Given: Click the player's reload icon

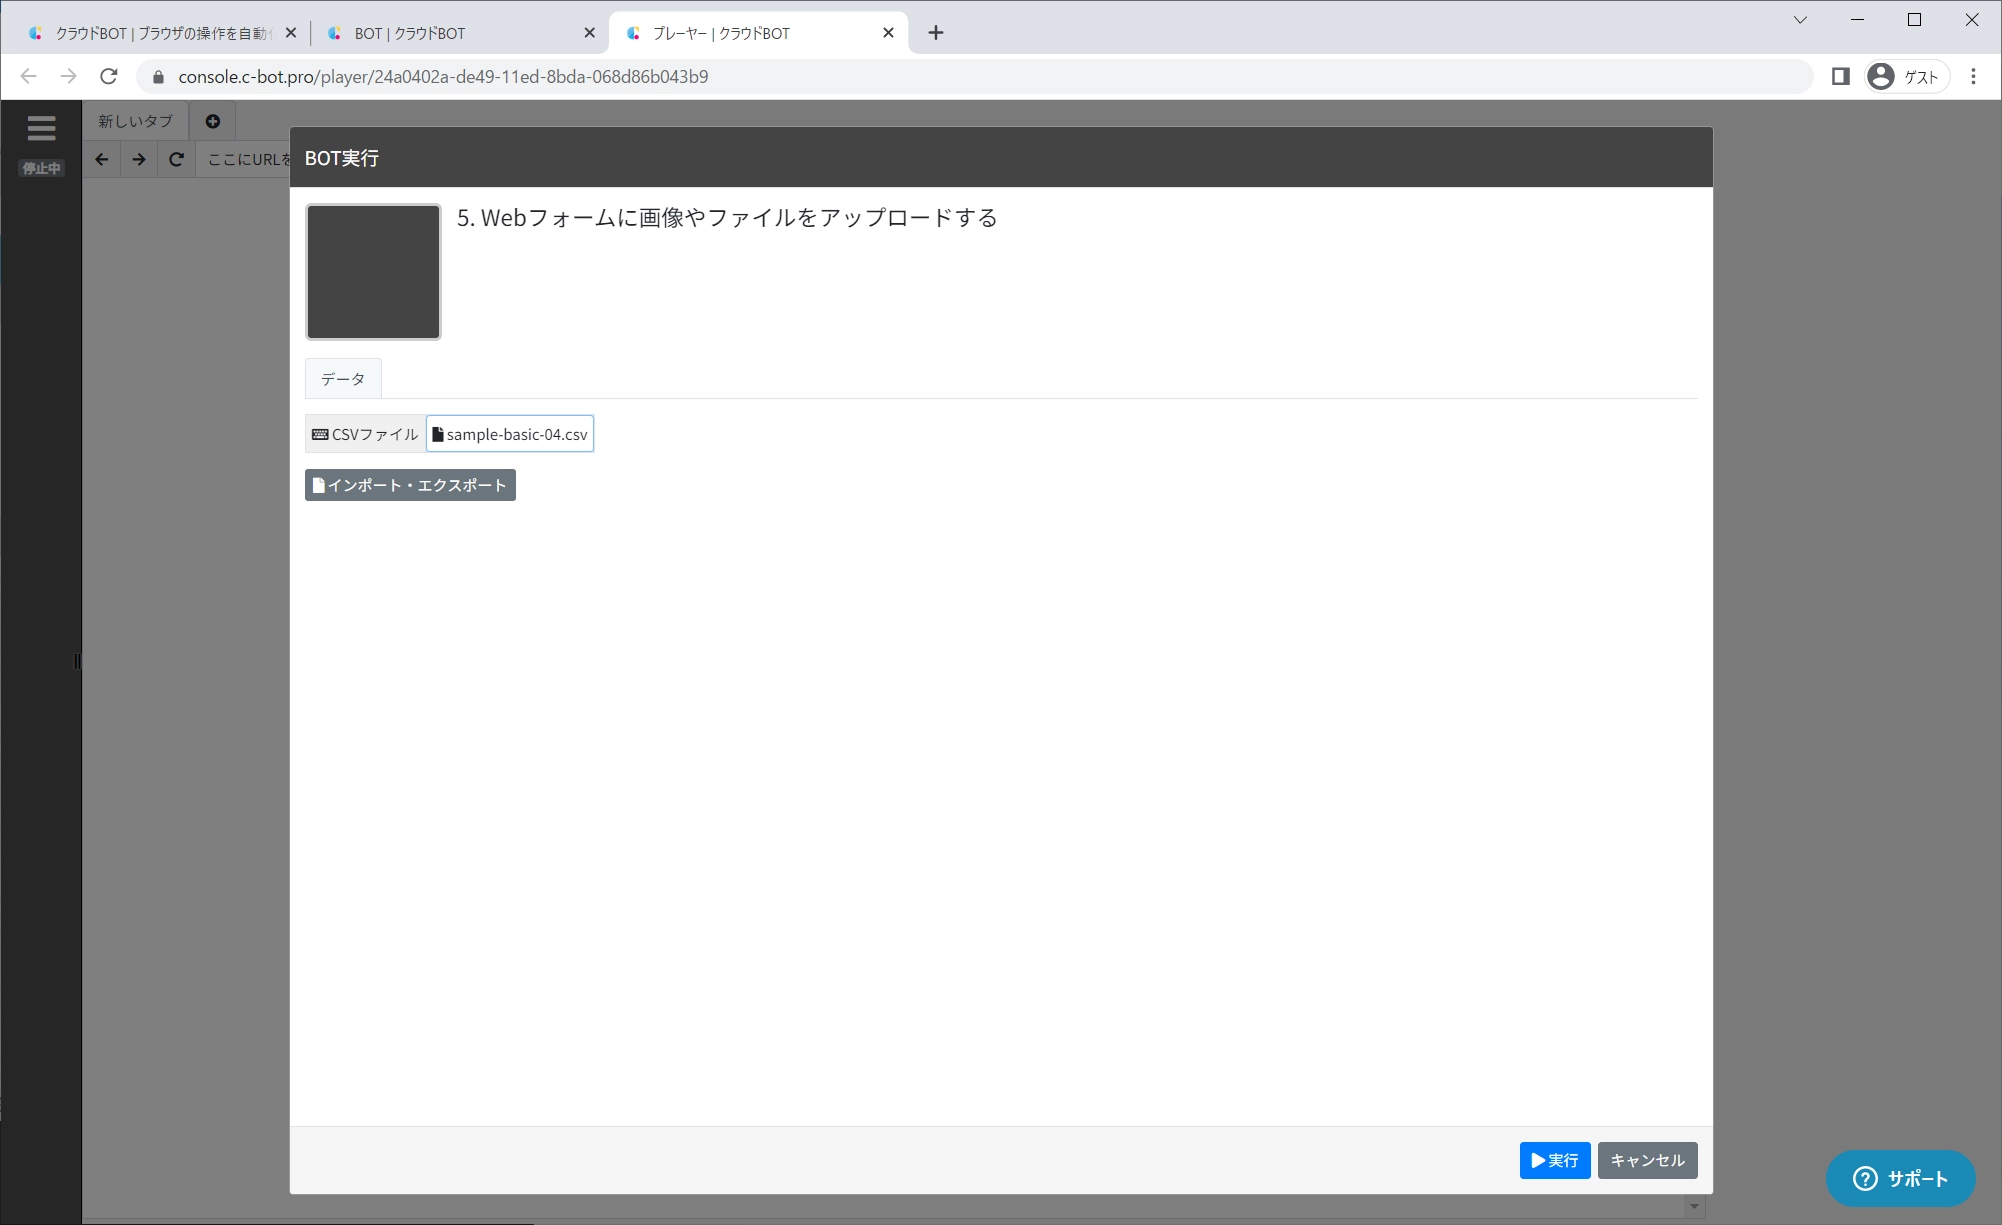Looking at the screenshot, I should [176, 159].
